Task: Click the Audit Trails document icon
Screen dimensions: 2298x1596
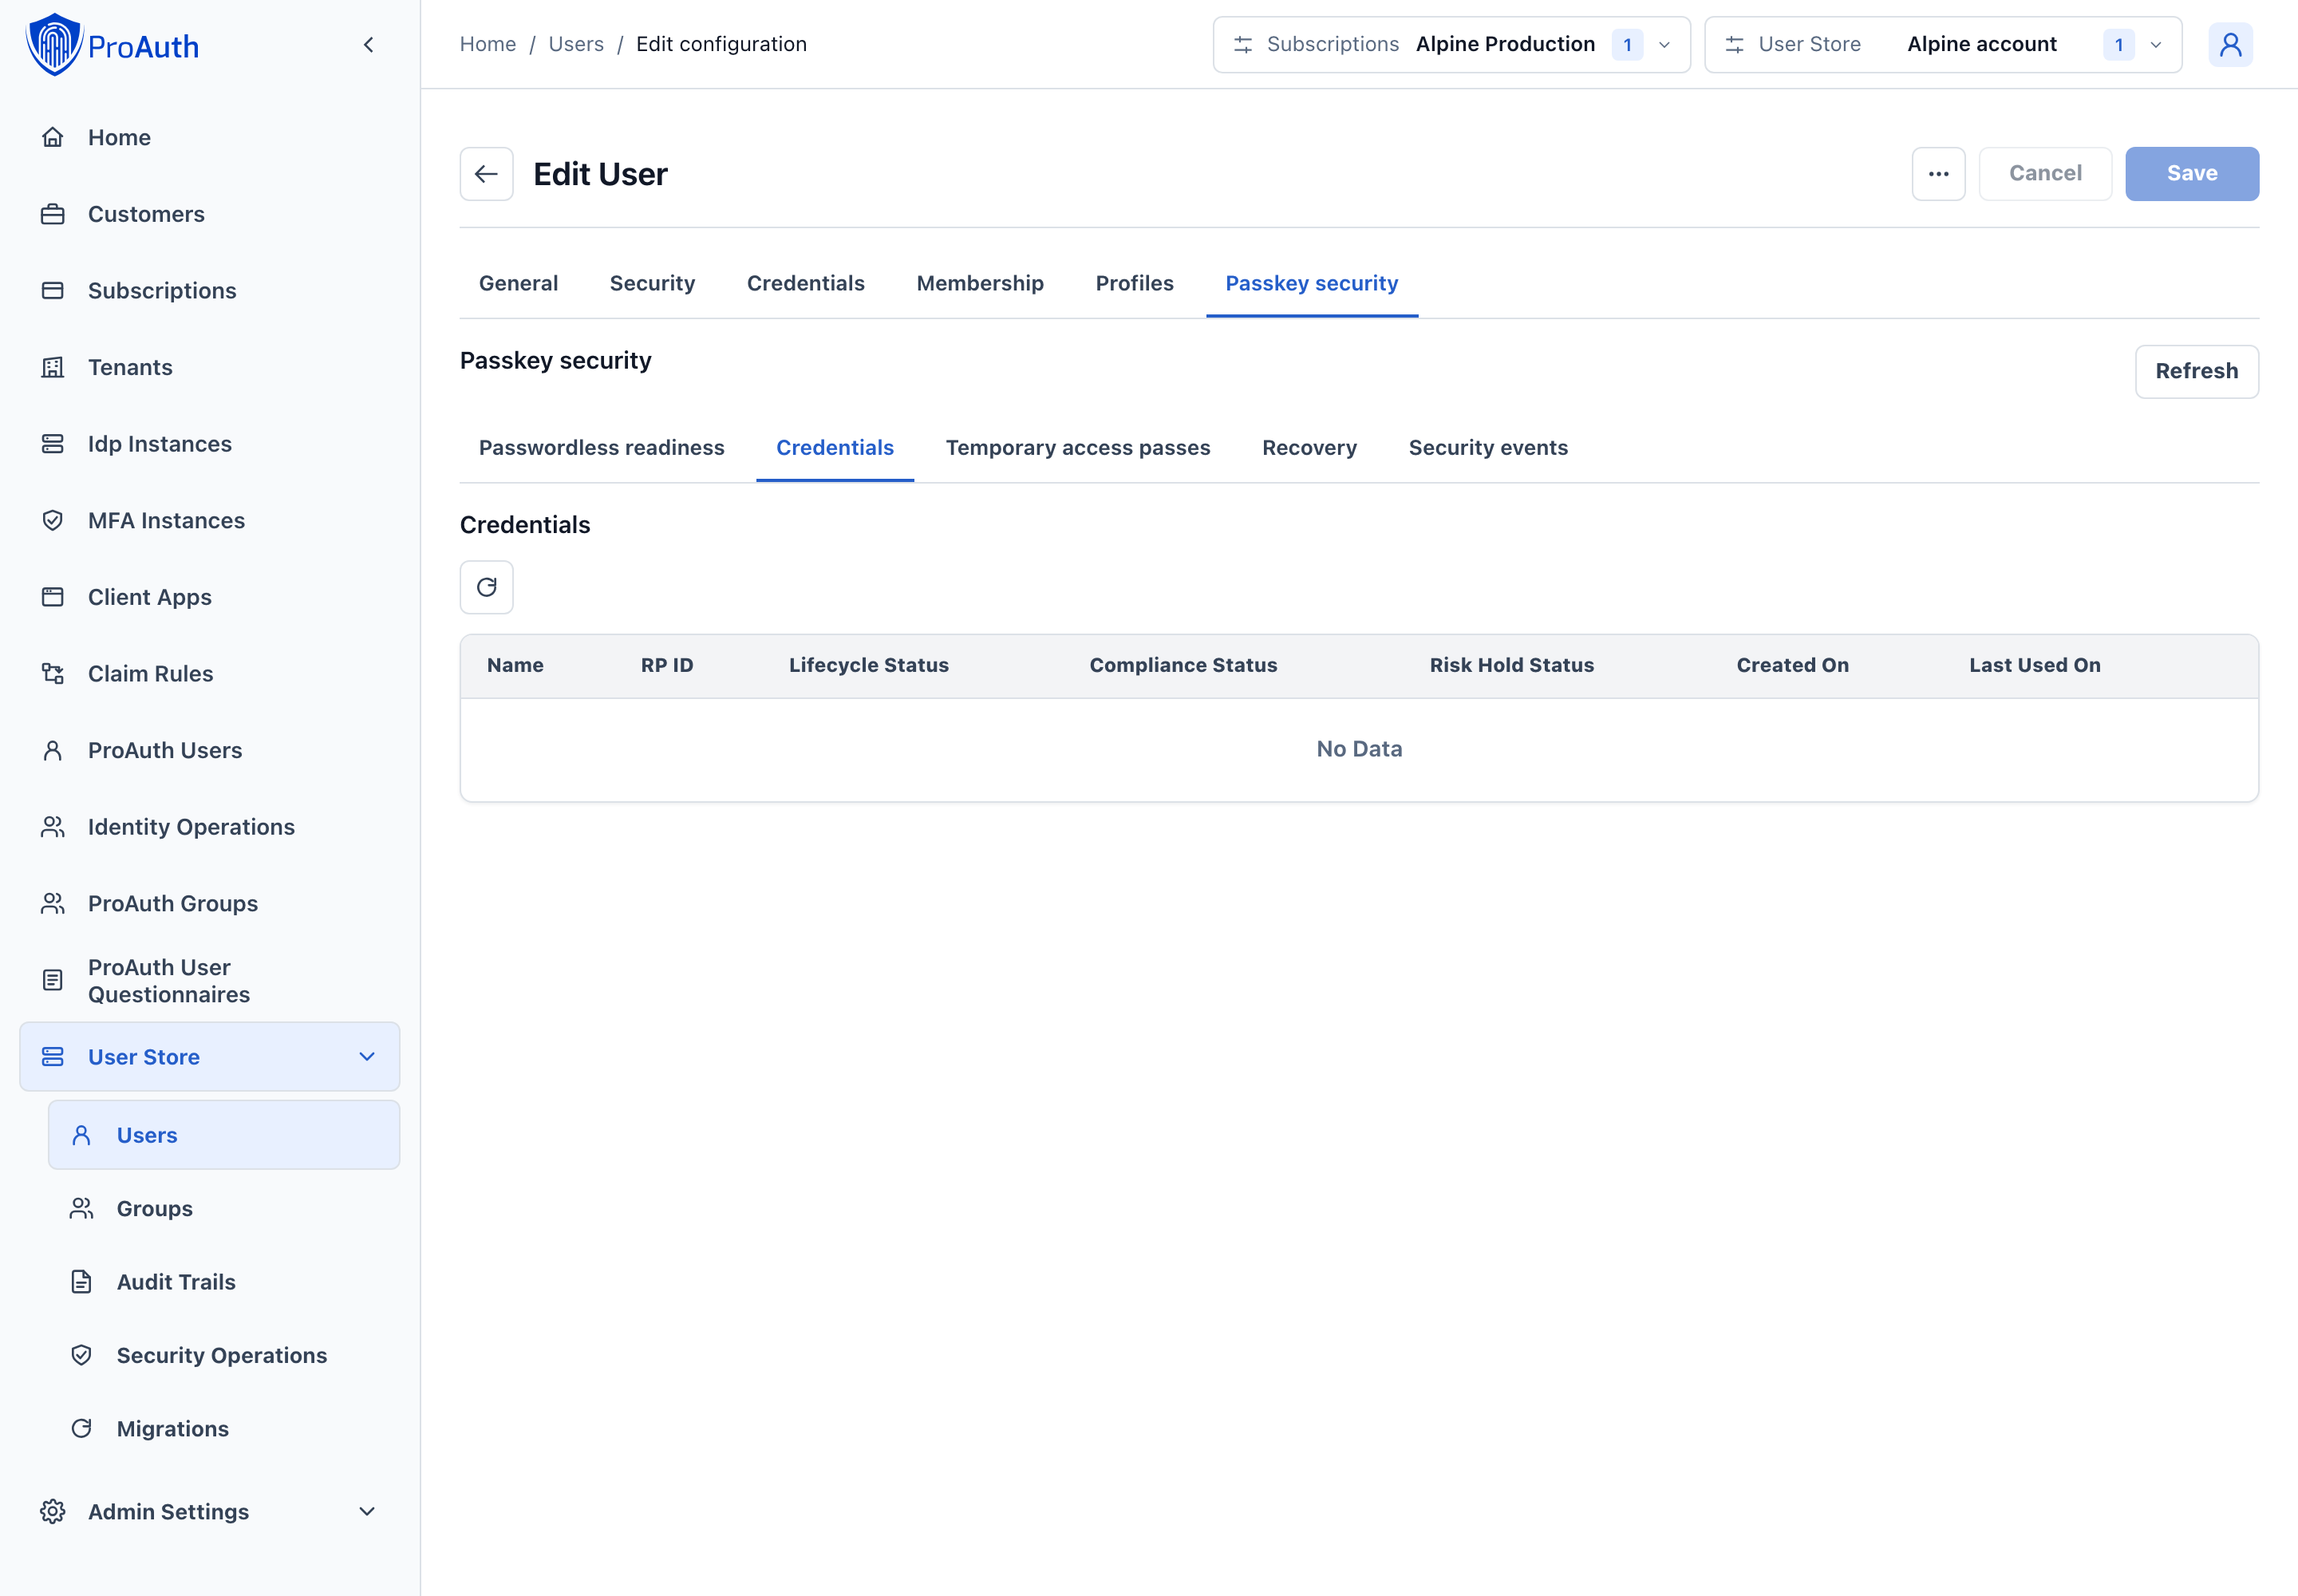Action: pyautogui.click(x=82, y=1282)
